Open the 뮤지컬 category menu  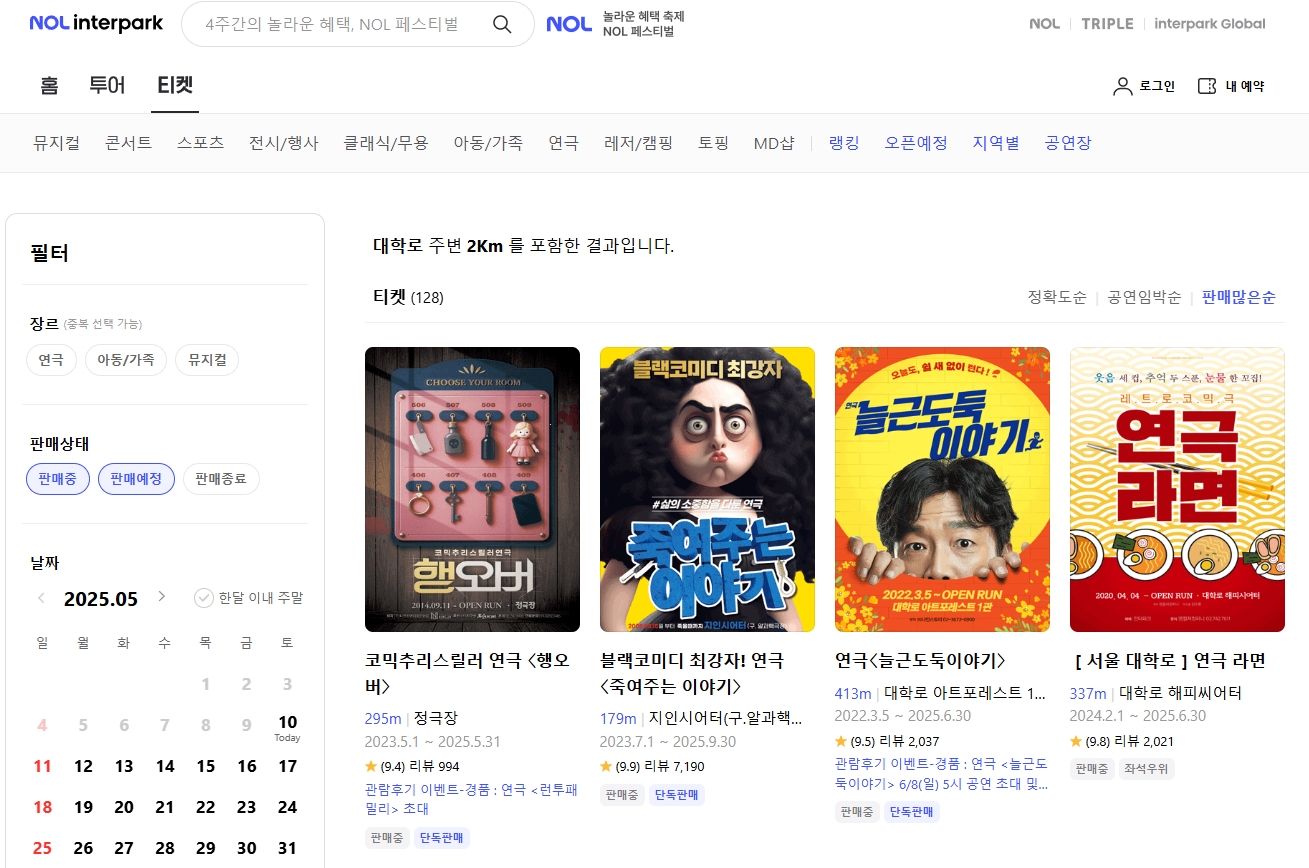(x=56, y=143)
